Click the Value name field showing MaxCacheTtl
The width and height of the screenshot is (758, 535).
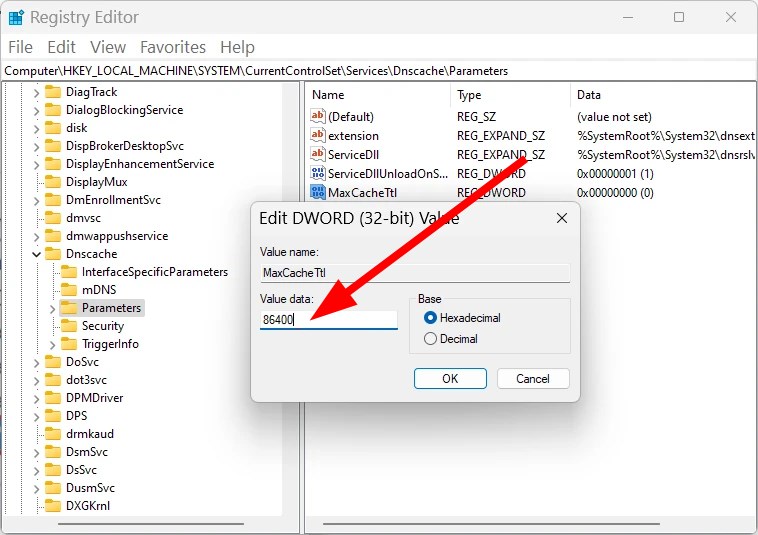point(415,273)
